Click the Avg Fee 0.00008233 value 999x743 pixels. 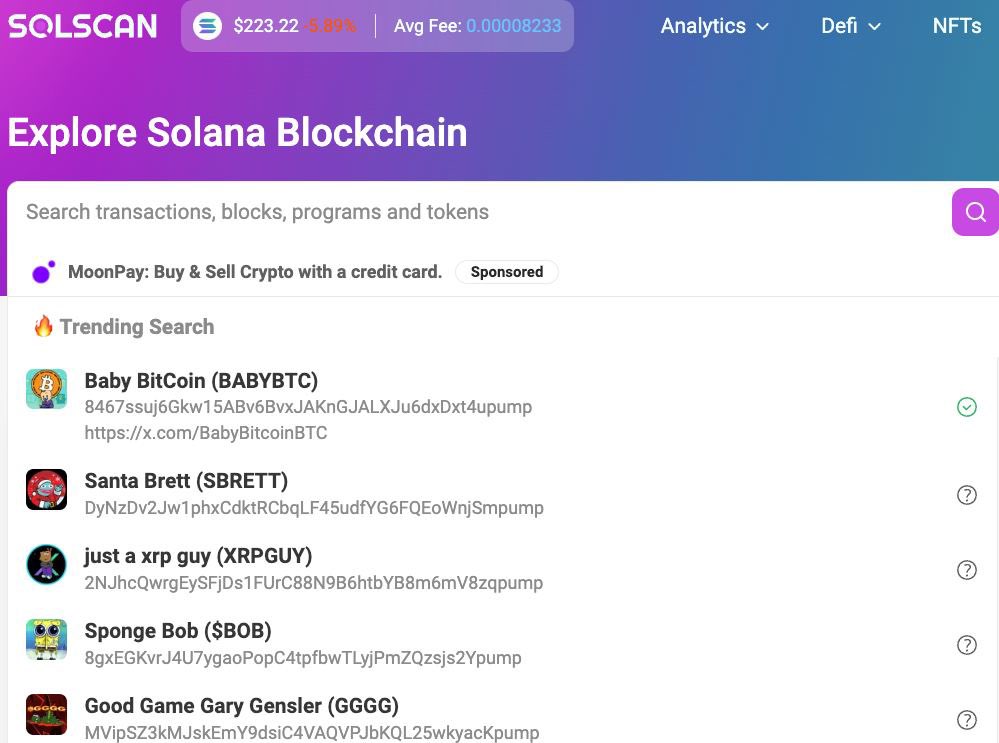pyautogui.click(x=514, y=26)
